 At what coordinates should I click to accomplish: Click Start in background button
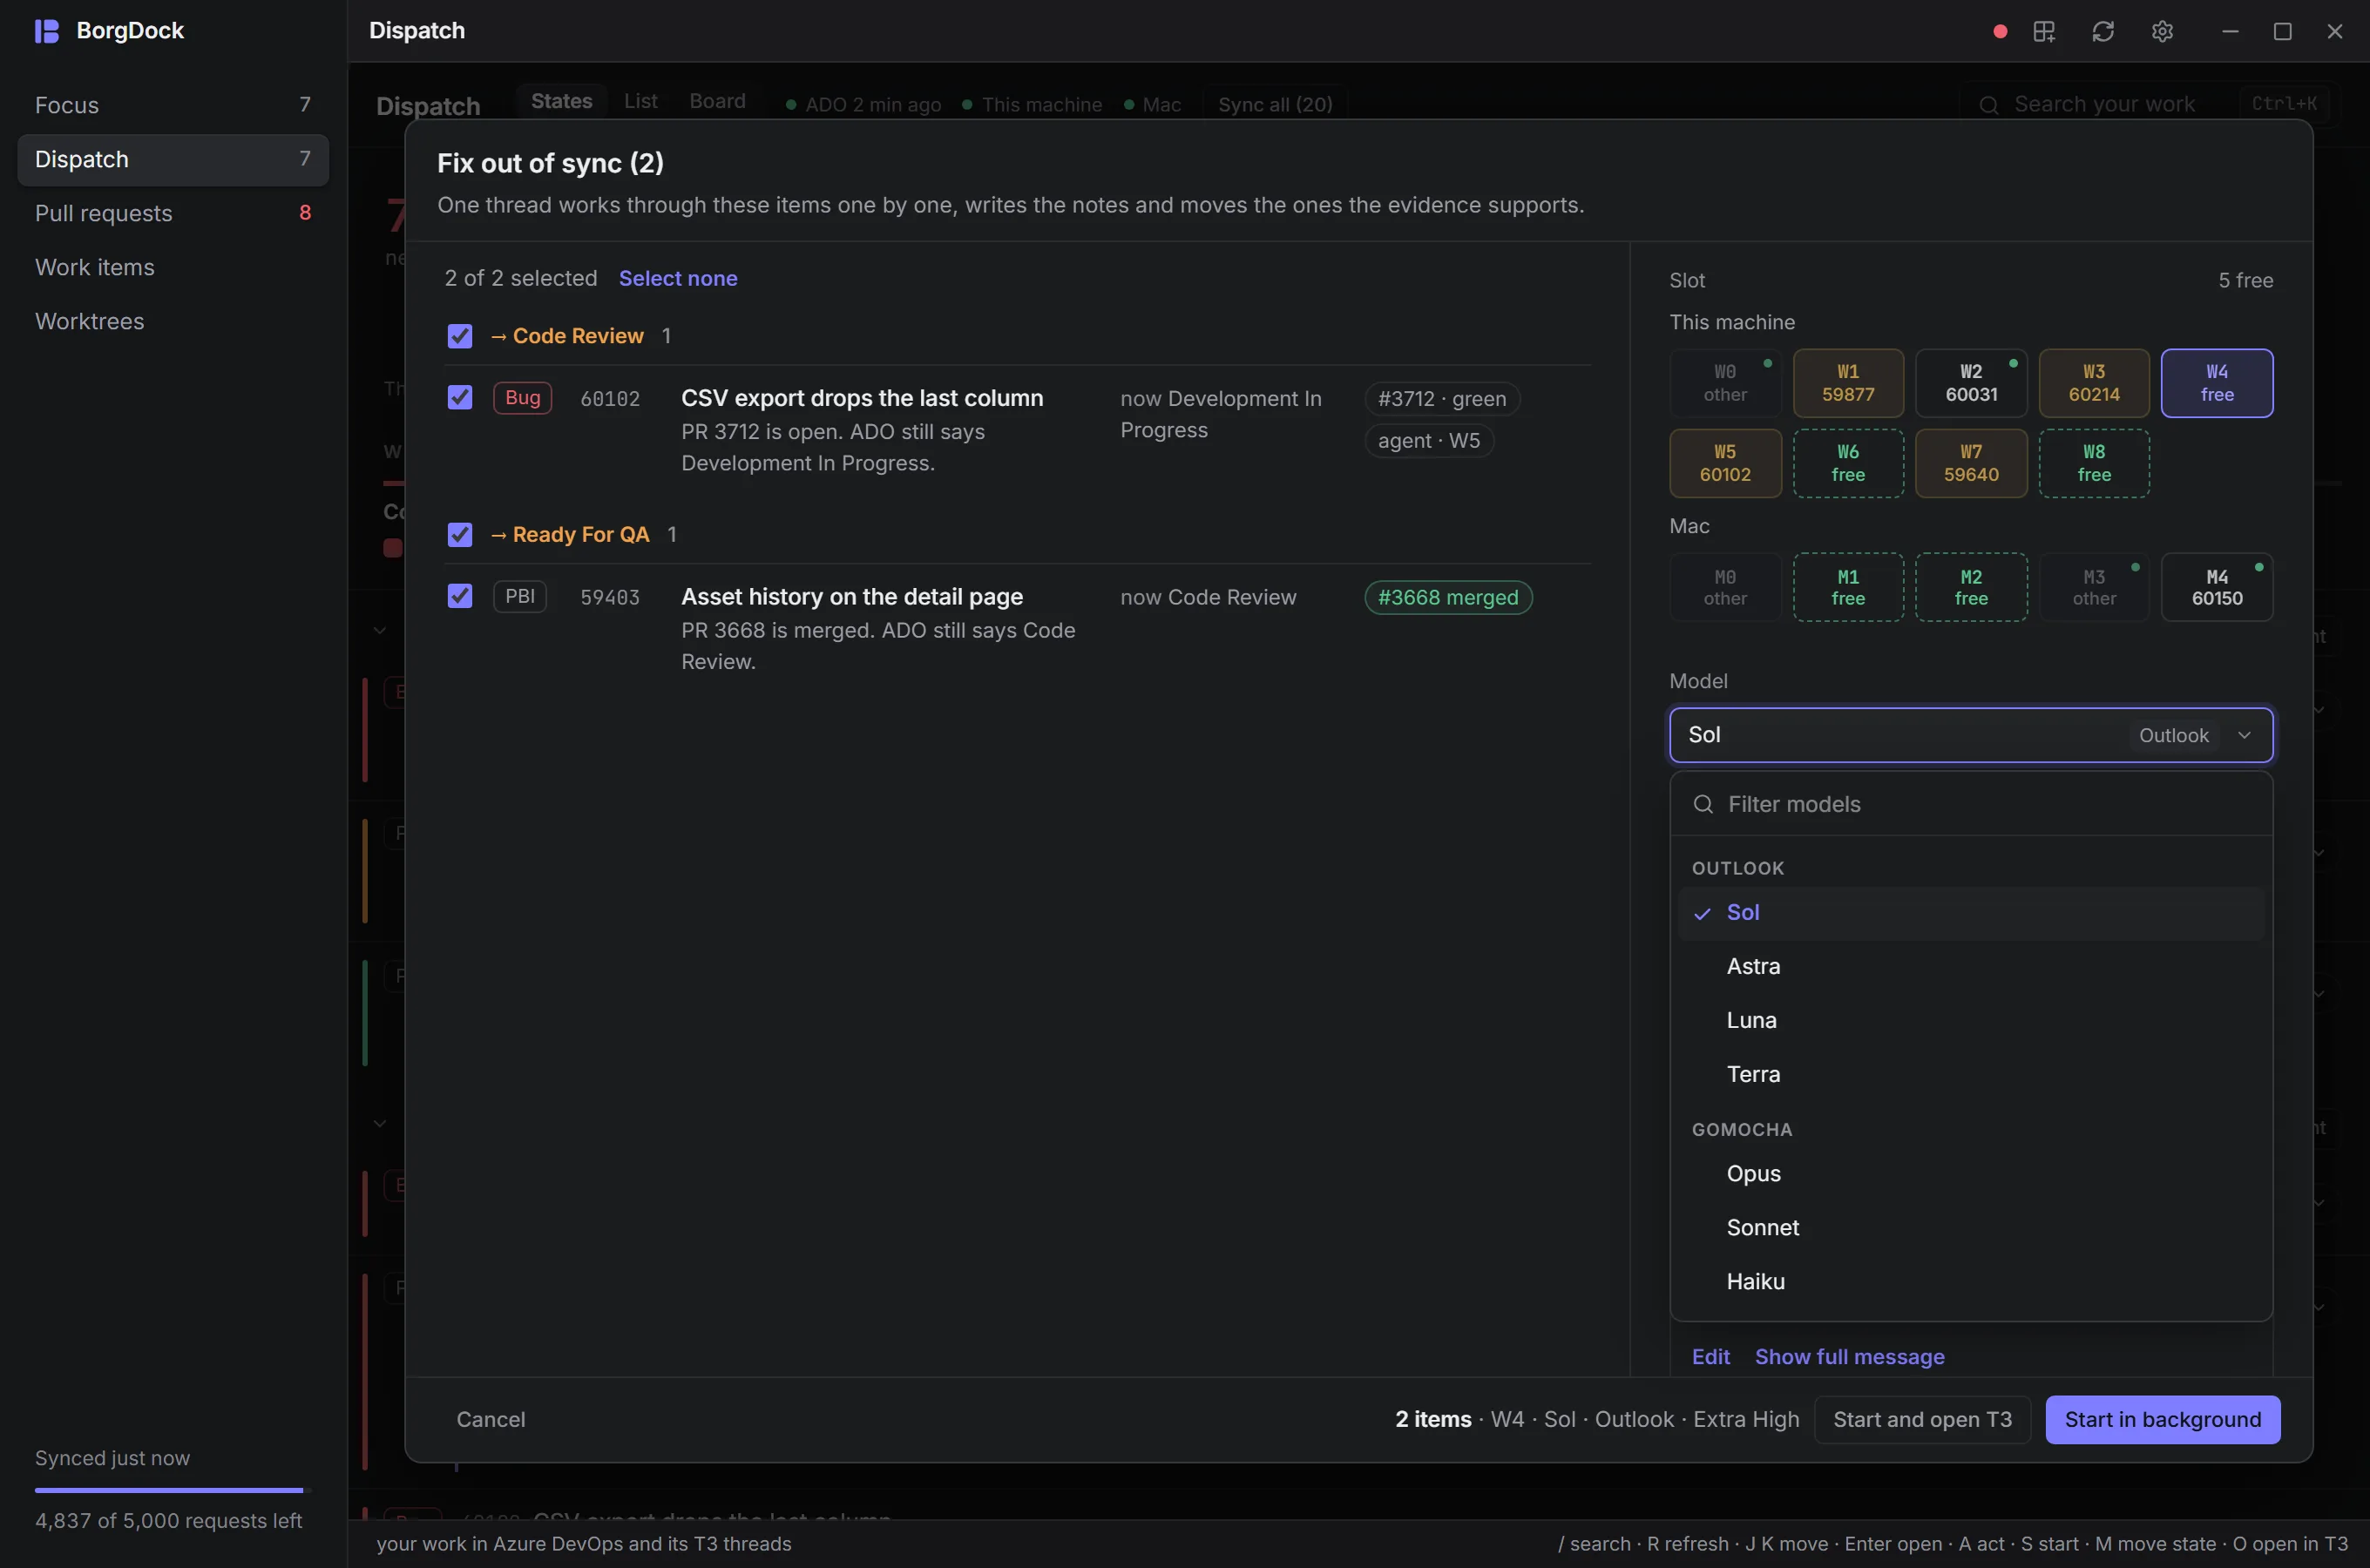pos(2162,1419)
